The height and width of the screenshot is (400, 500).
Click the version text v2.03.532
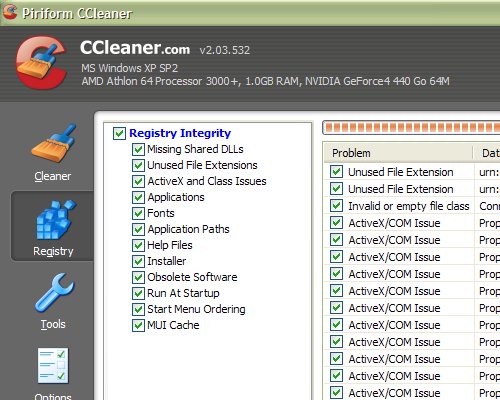point(225,50)
